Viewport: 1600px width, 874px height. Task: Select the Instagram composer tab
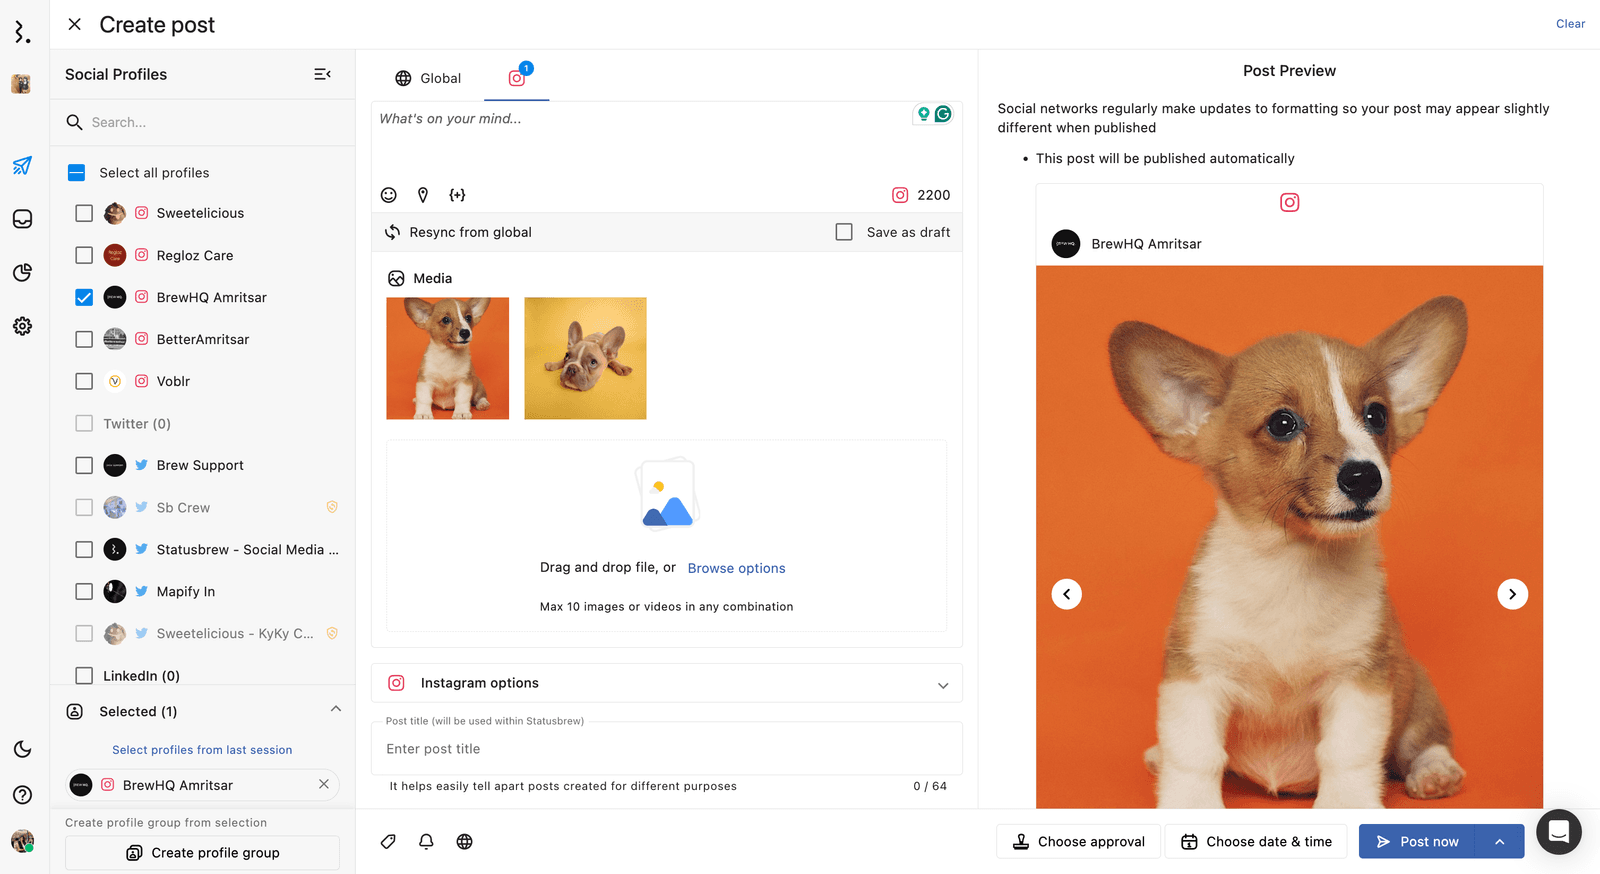coord(517,78)
